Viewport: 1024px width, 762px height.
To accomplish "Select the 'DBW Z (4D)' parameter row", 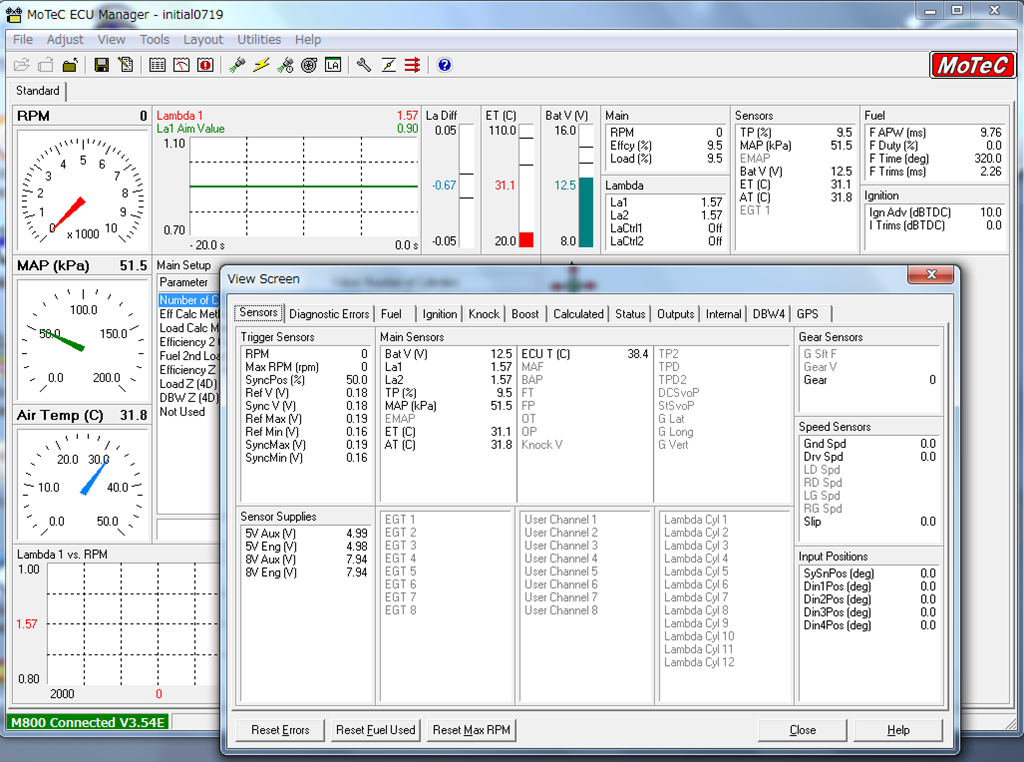I will 189,398.
